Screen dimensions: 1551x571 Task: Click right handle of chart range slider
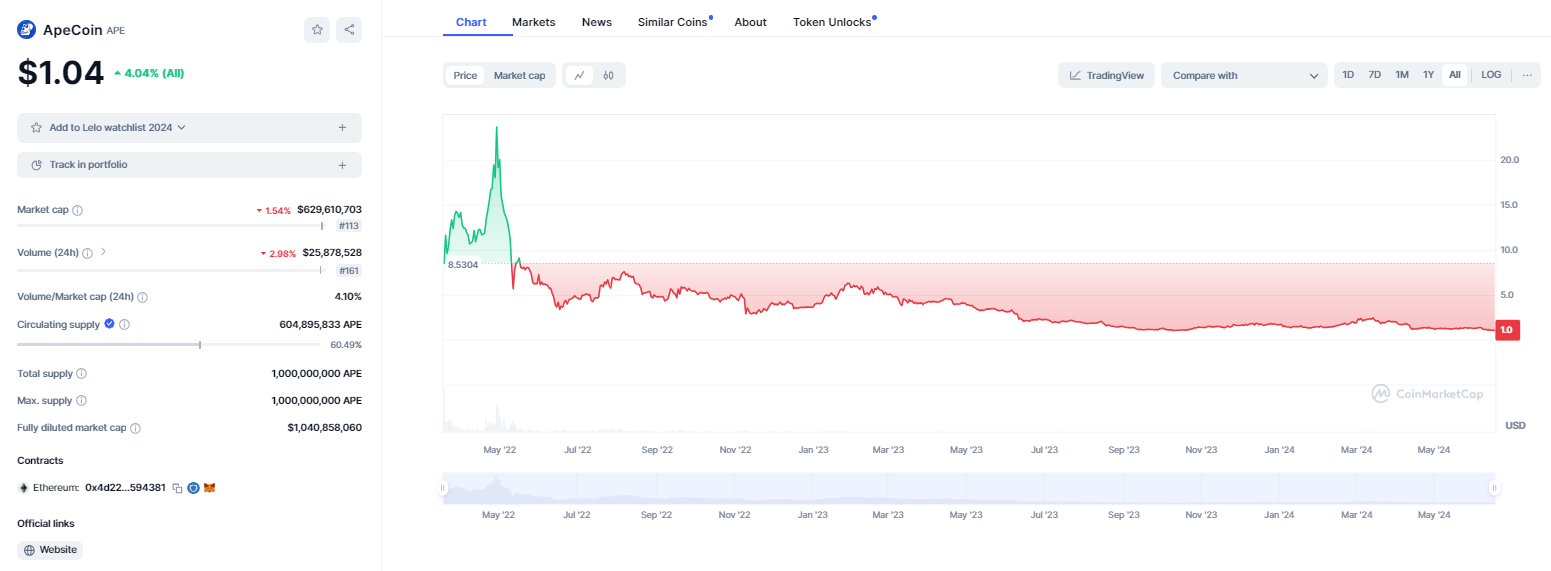pos(1494,488)
